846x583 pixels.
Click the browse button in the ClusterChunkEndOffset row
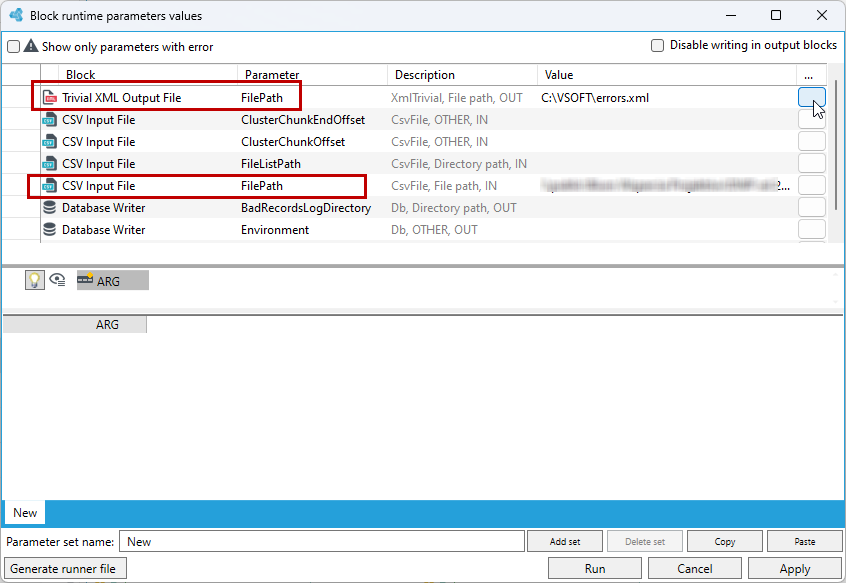(811, 119)
